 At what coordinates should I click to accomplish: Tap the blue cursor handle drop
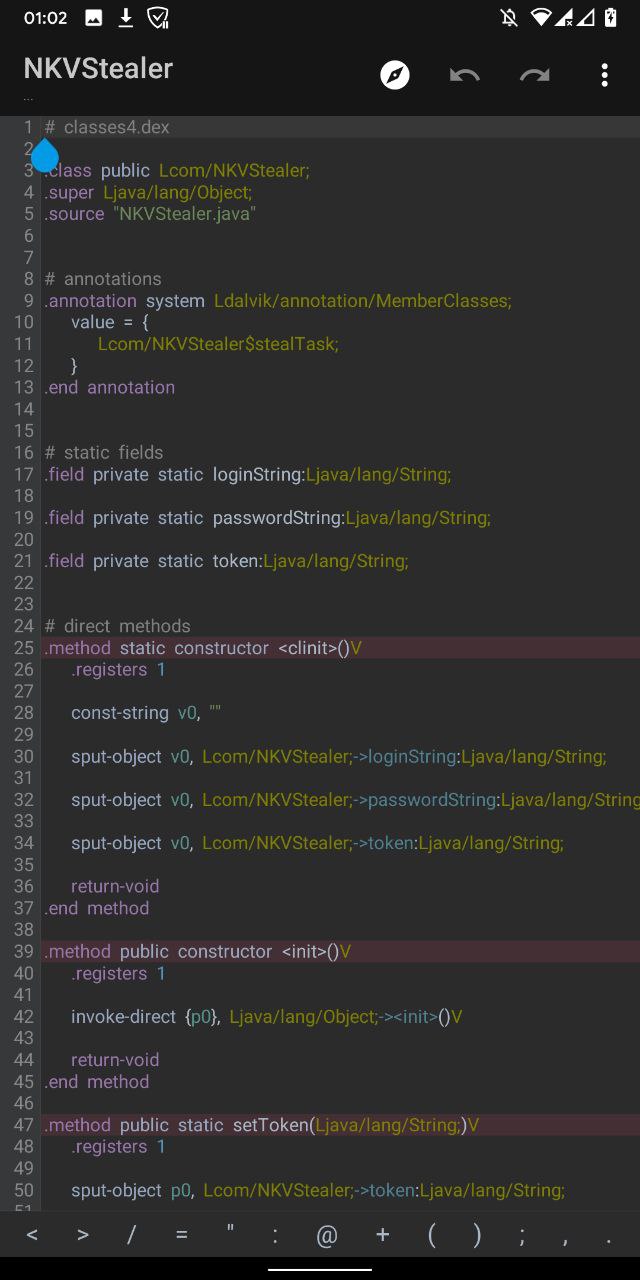point(45,156)
